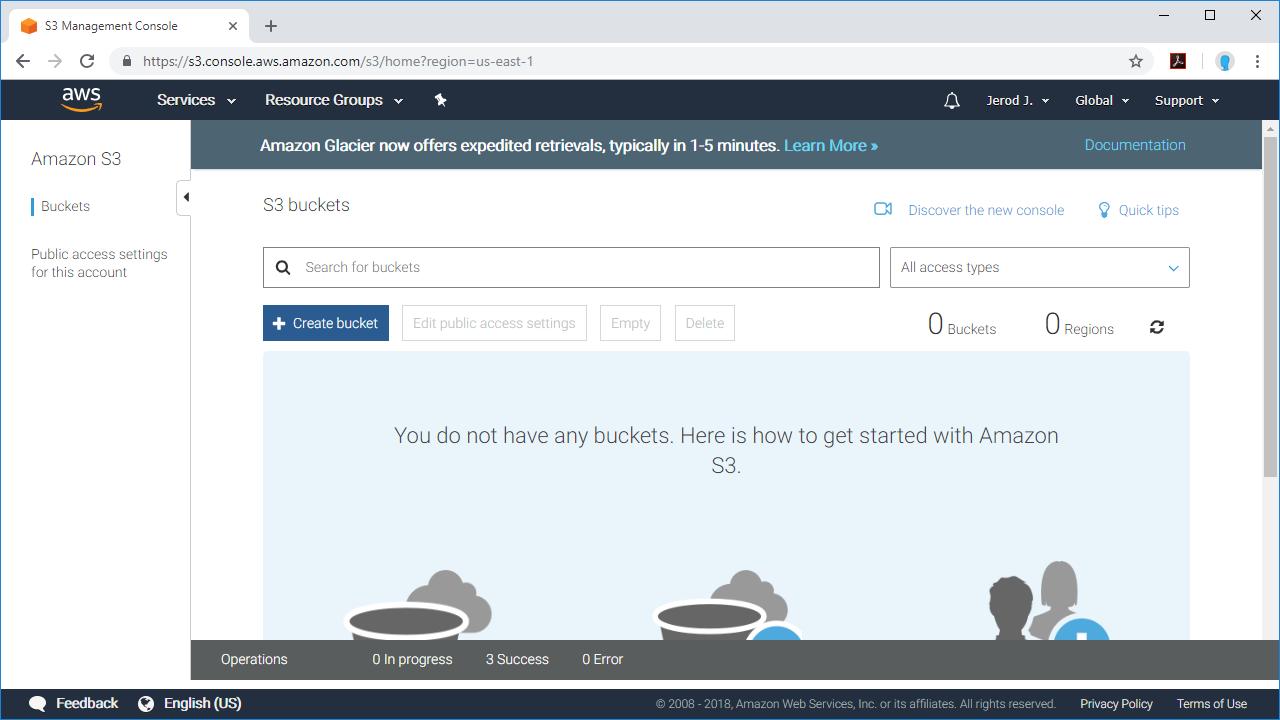Image resolution: width=1280 pixels, height=720 pixels.
Task: Collapse the Amazon S3 sidebar panel
Action: pyautogui.click(x=184, y=197)
